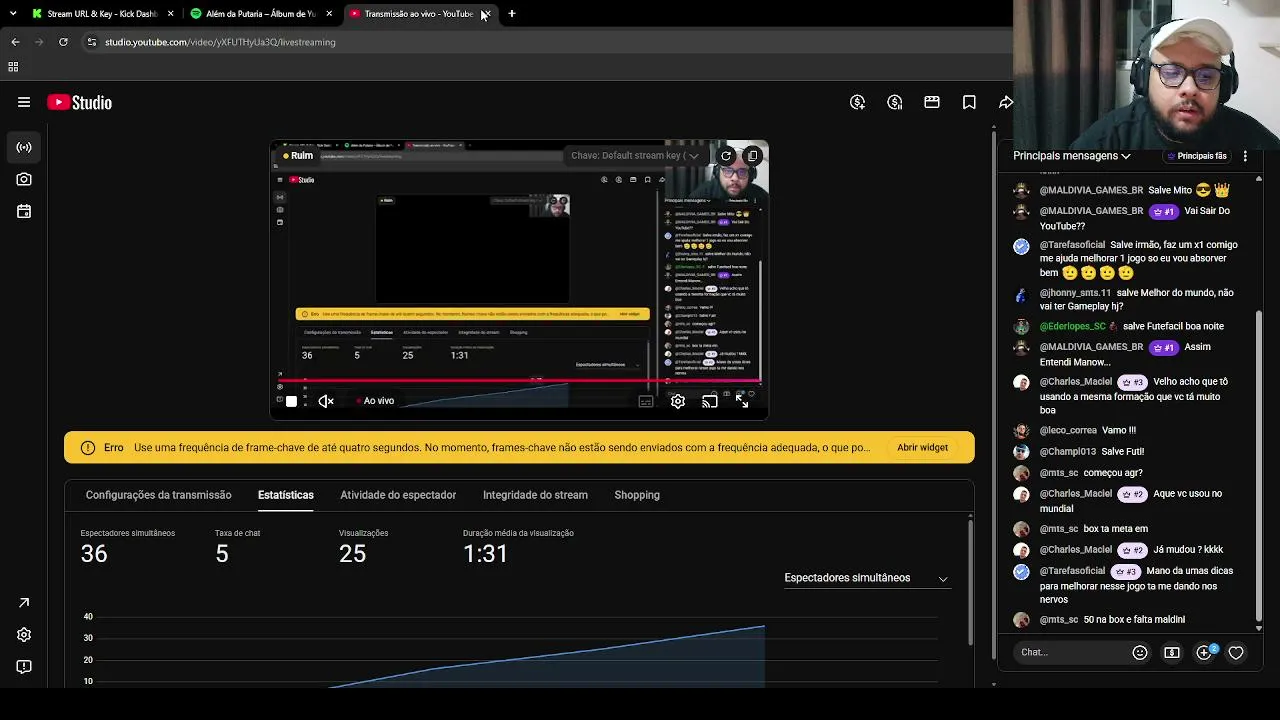The width and height of the screenshot is (1280, 720).
Task: Click the Ruim connection status badge
Action: (298, 156)
